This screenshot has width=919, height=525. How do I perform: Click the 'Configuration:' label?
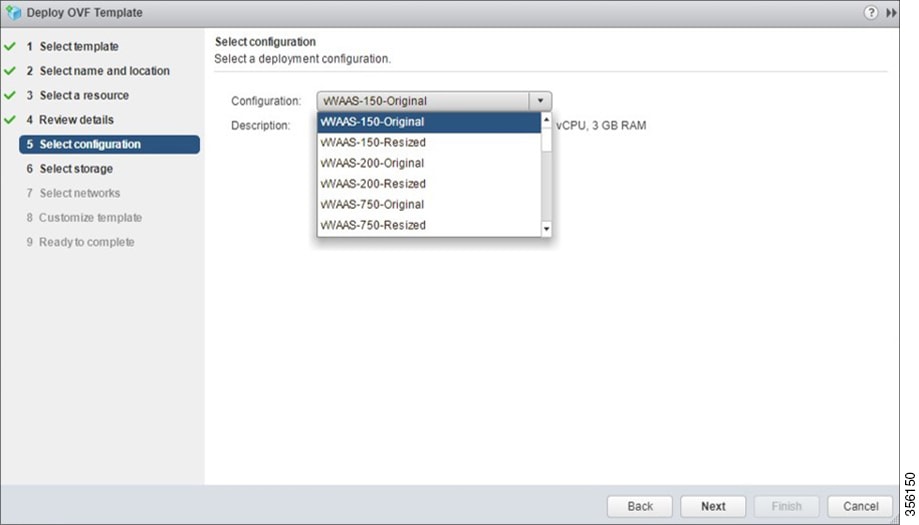tap(266, 101)
